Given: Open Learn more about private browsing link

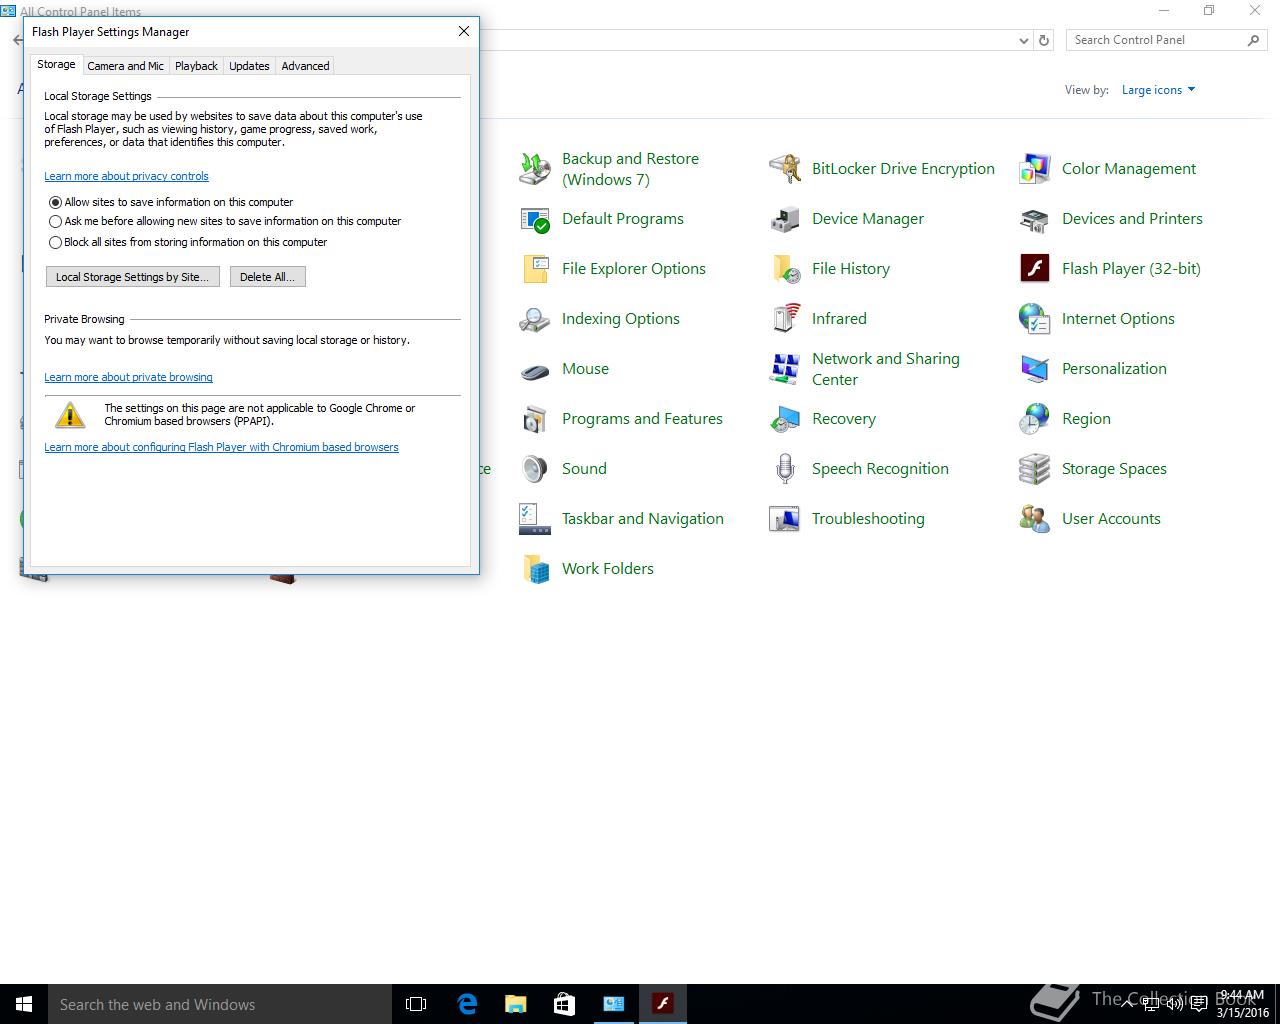Looking at the screenshot, I should point(128,377).
